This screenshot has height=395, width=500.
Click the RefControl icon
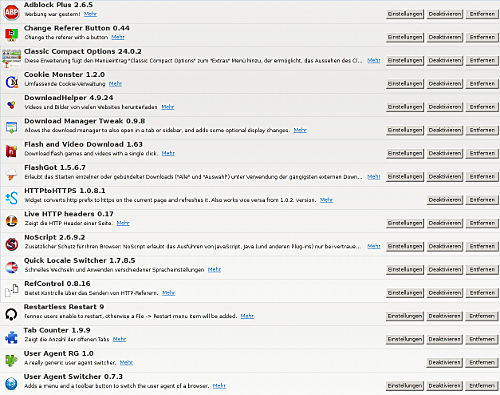[11, 290]
